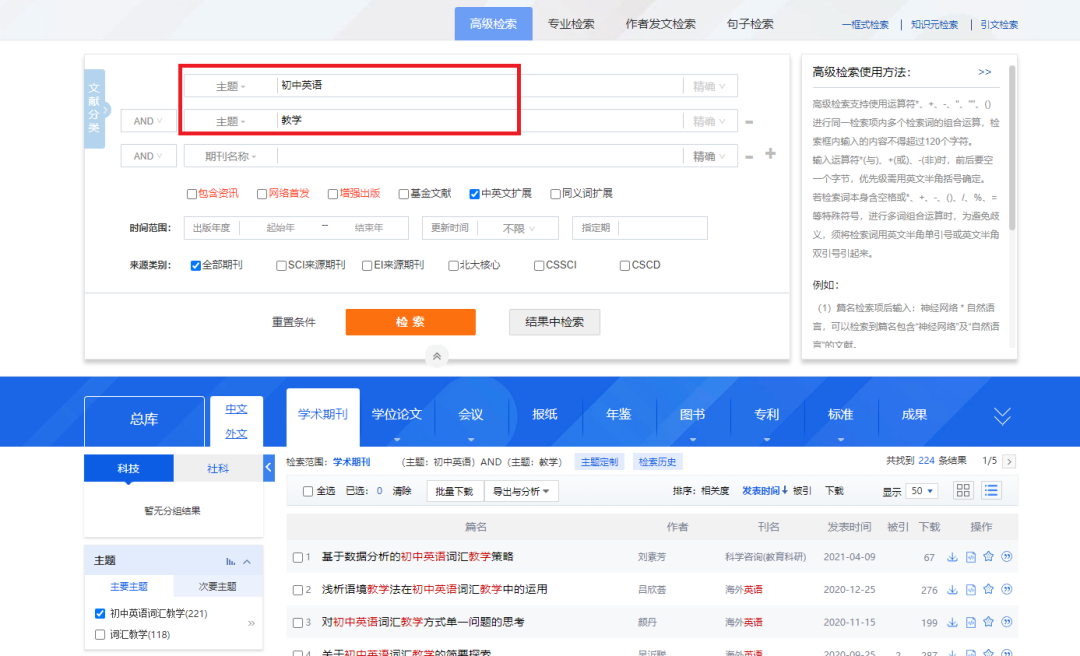Enable 增强出版 checkbox
Screen dimensions: 1080x656
(333, 194)
